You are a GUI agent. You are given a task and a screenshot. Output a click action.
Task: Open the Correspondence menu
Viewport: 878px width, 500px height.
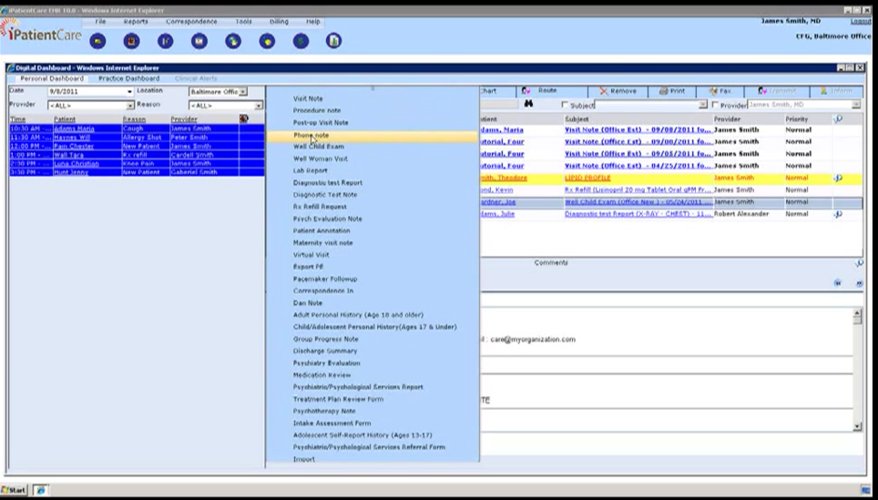[193, 20]
